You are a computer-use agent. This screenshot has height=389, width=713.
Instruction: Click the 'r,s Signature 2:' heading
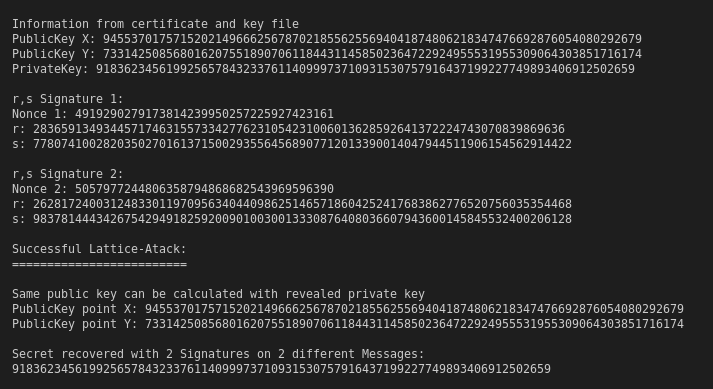(68, 174)
